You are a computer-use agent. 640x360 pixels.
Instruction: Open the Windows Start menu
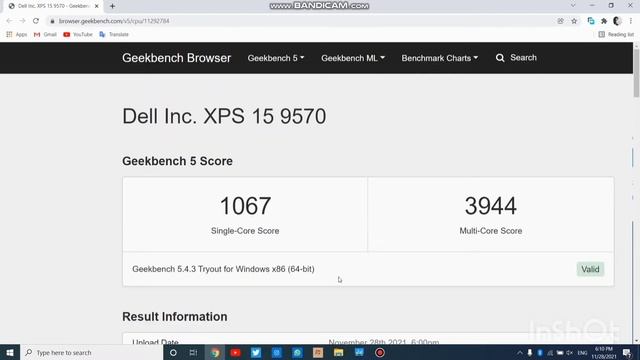(10, 352)
